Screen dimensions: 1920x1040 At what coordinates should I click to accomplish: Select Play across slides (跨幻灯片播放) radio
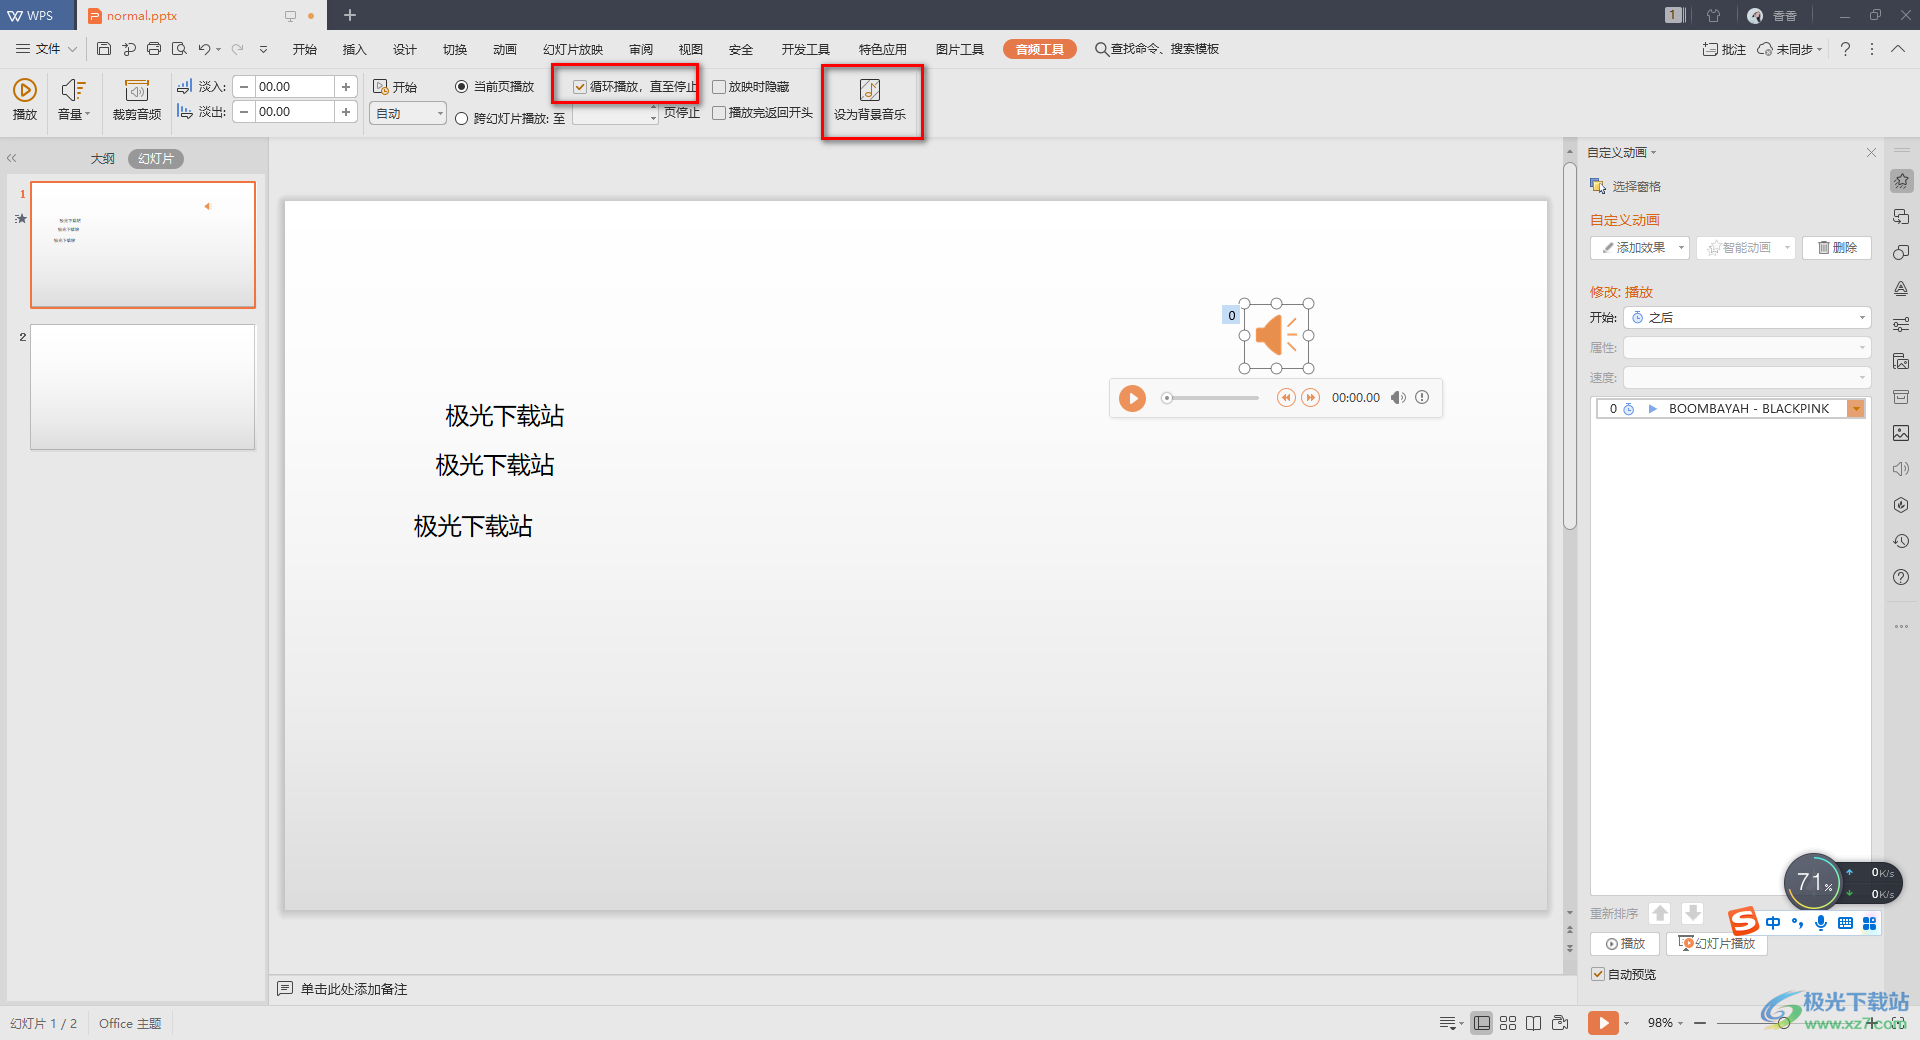click(461, 118)
